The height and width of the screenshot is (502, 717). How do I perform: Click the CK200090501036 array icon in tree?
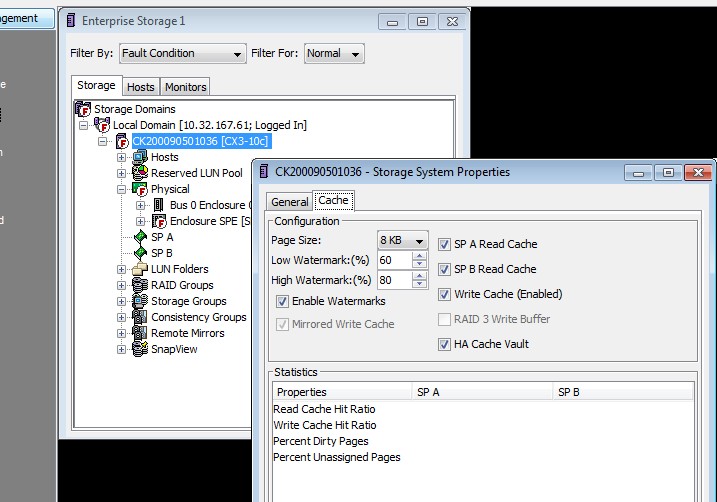click(122, 141)
